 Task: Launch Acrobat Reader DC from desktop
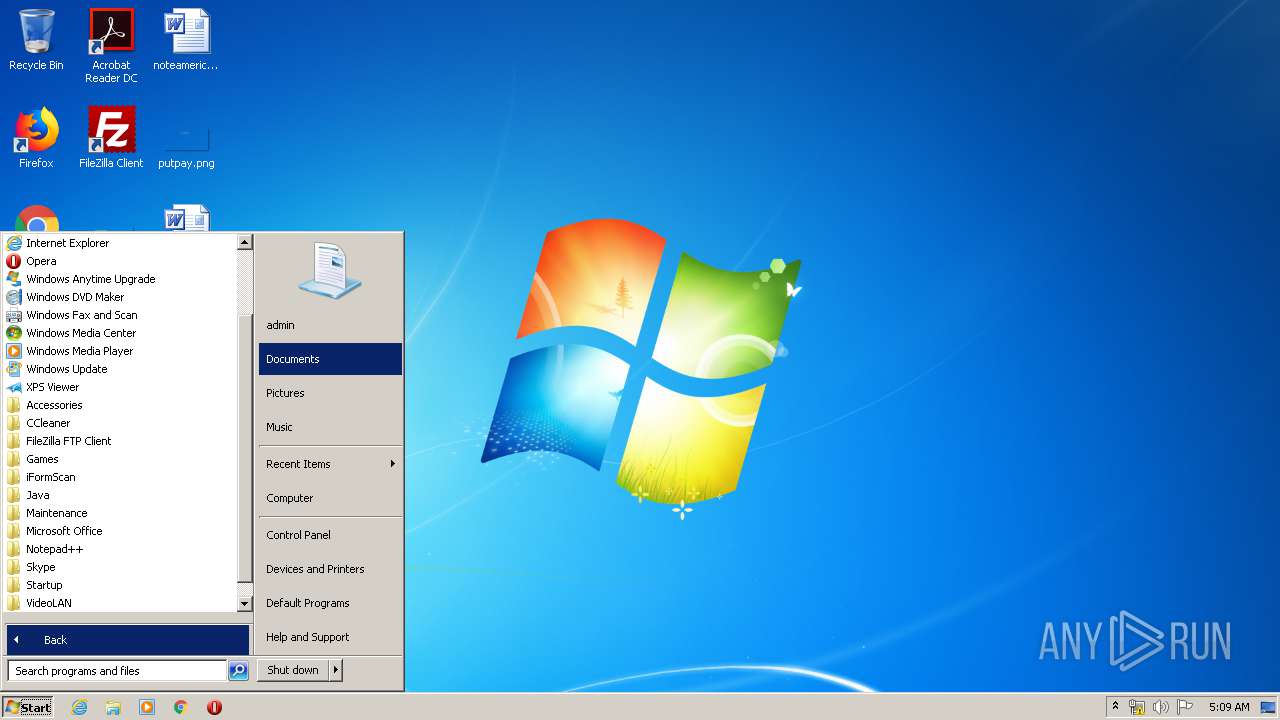111,46
